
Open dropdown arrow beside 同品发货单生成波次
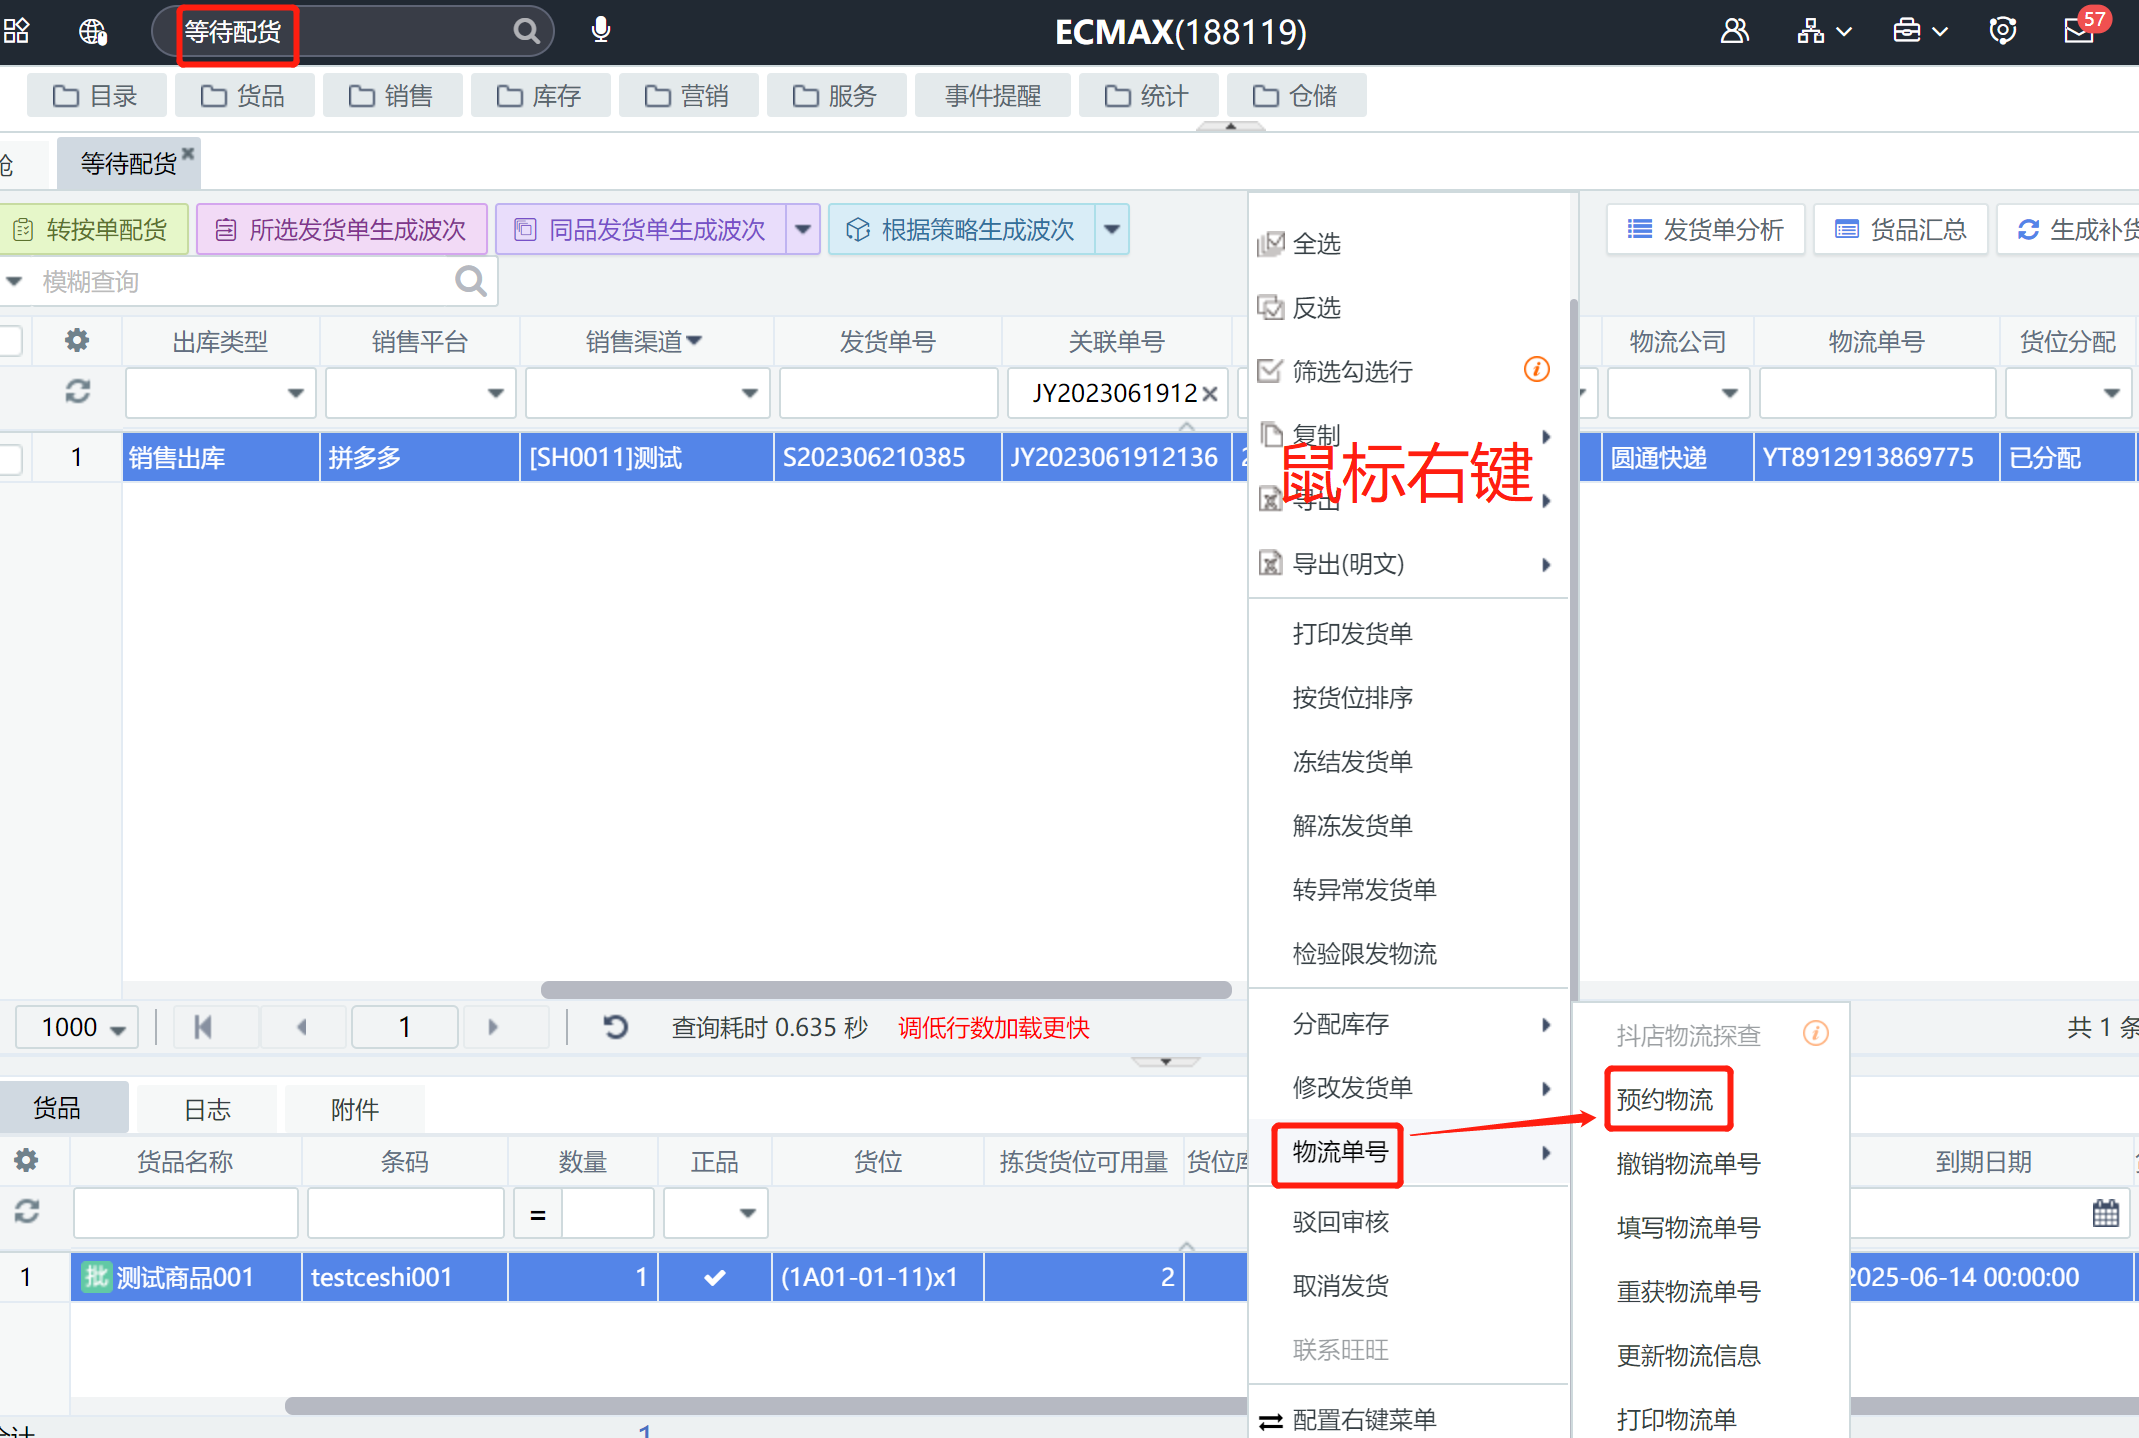point(803,229)
